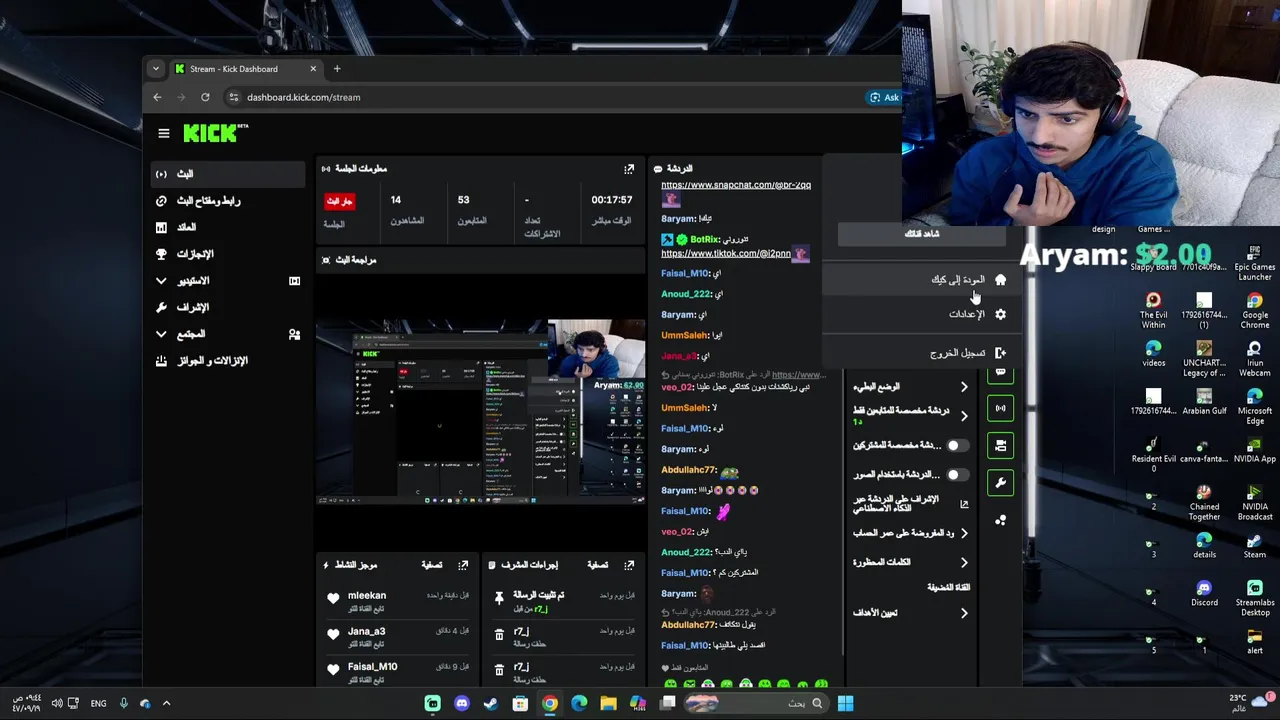Click the heart icon next to mieekan
Image resolution: width=1280 pixels, height=720 pixels.
point(333,598)
